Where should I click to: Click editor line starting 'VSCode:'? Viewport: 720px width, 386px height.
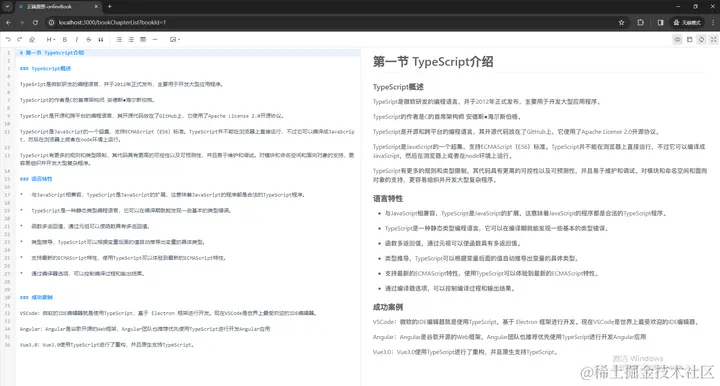coord(169,313)
